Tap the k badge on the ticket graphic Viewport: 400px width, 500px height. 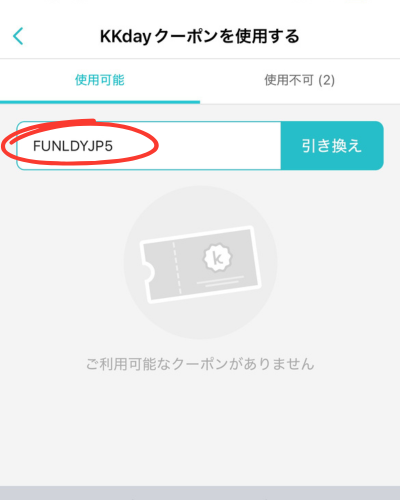point(217,258)
